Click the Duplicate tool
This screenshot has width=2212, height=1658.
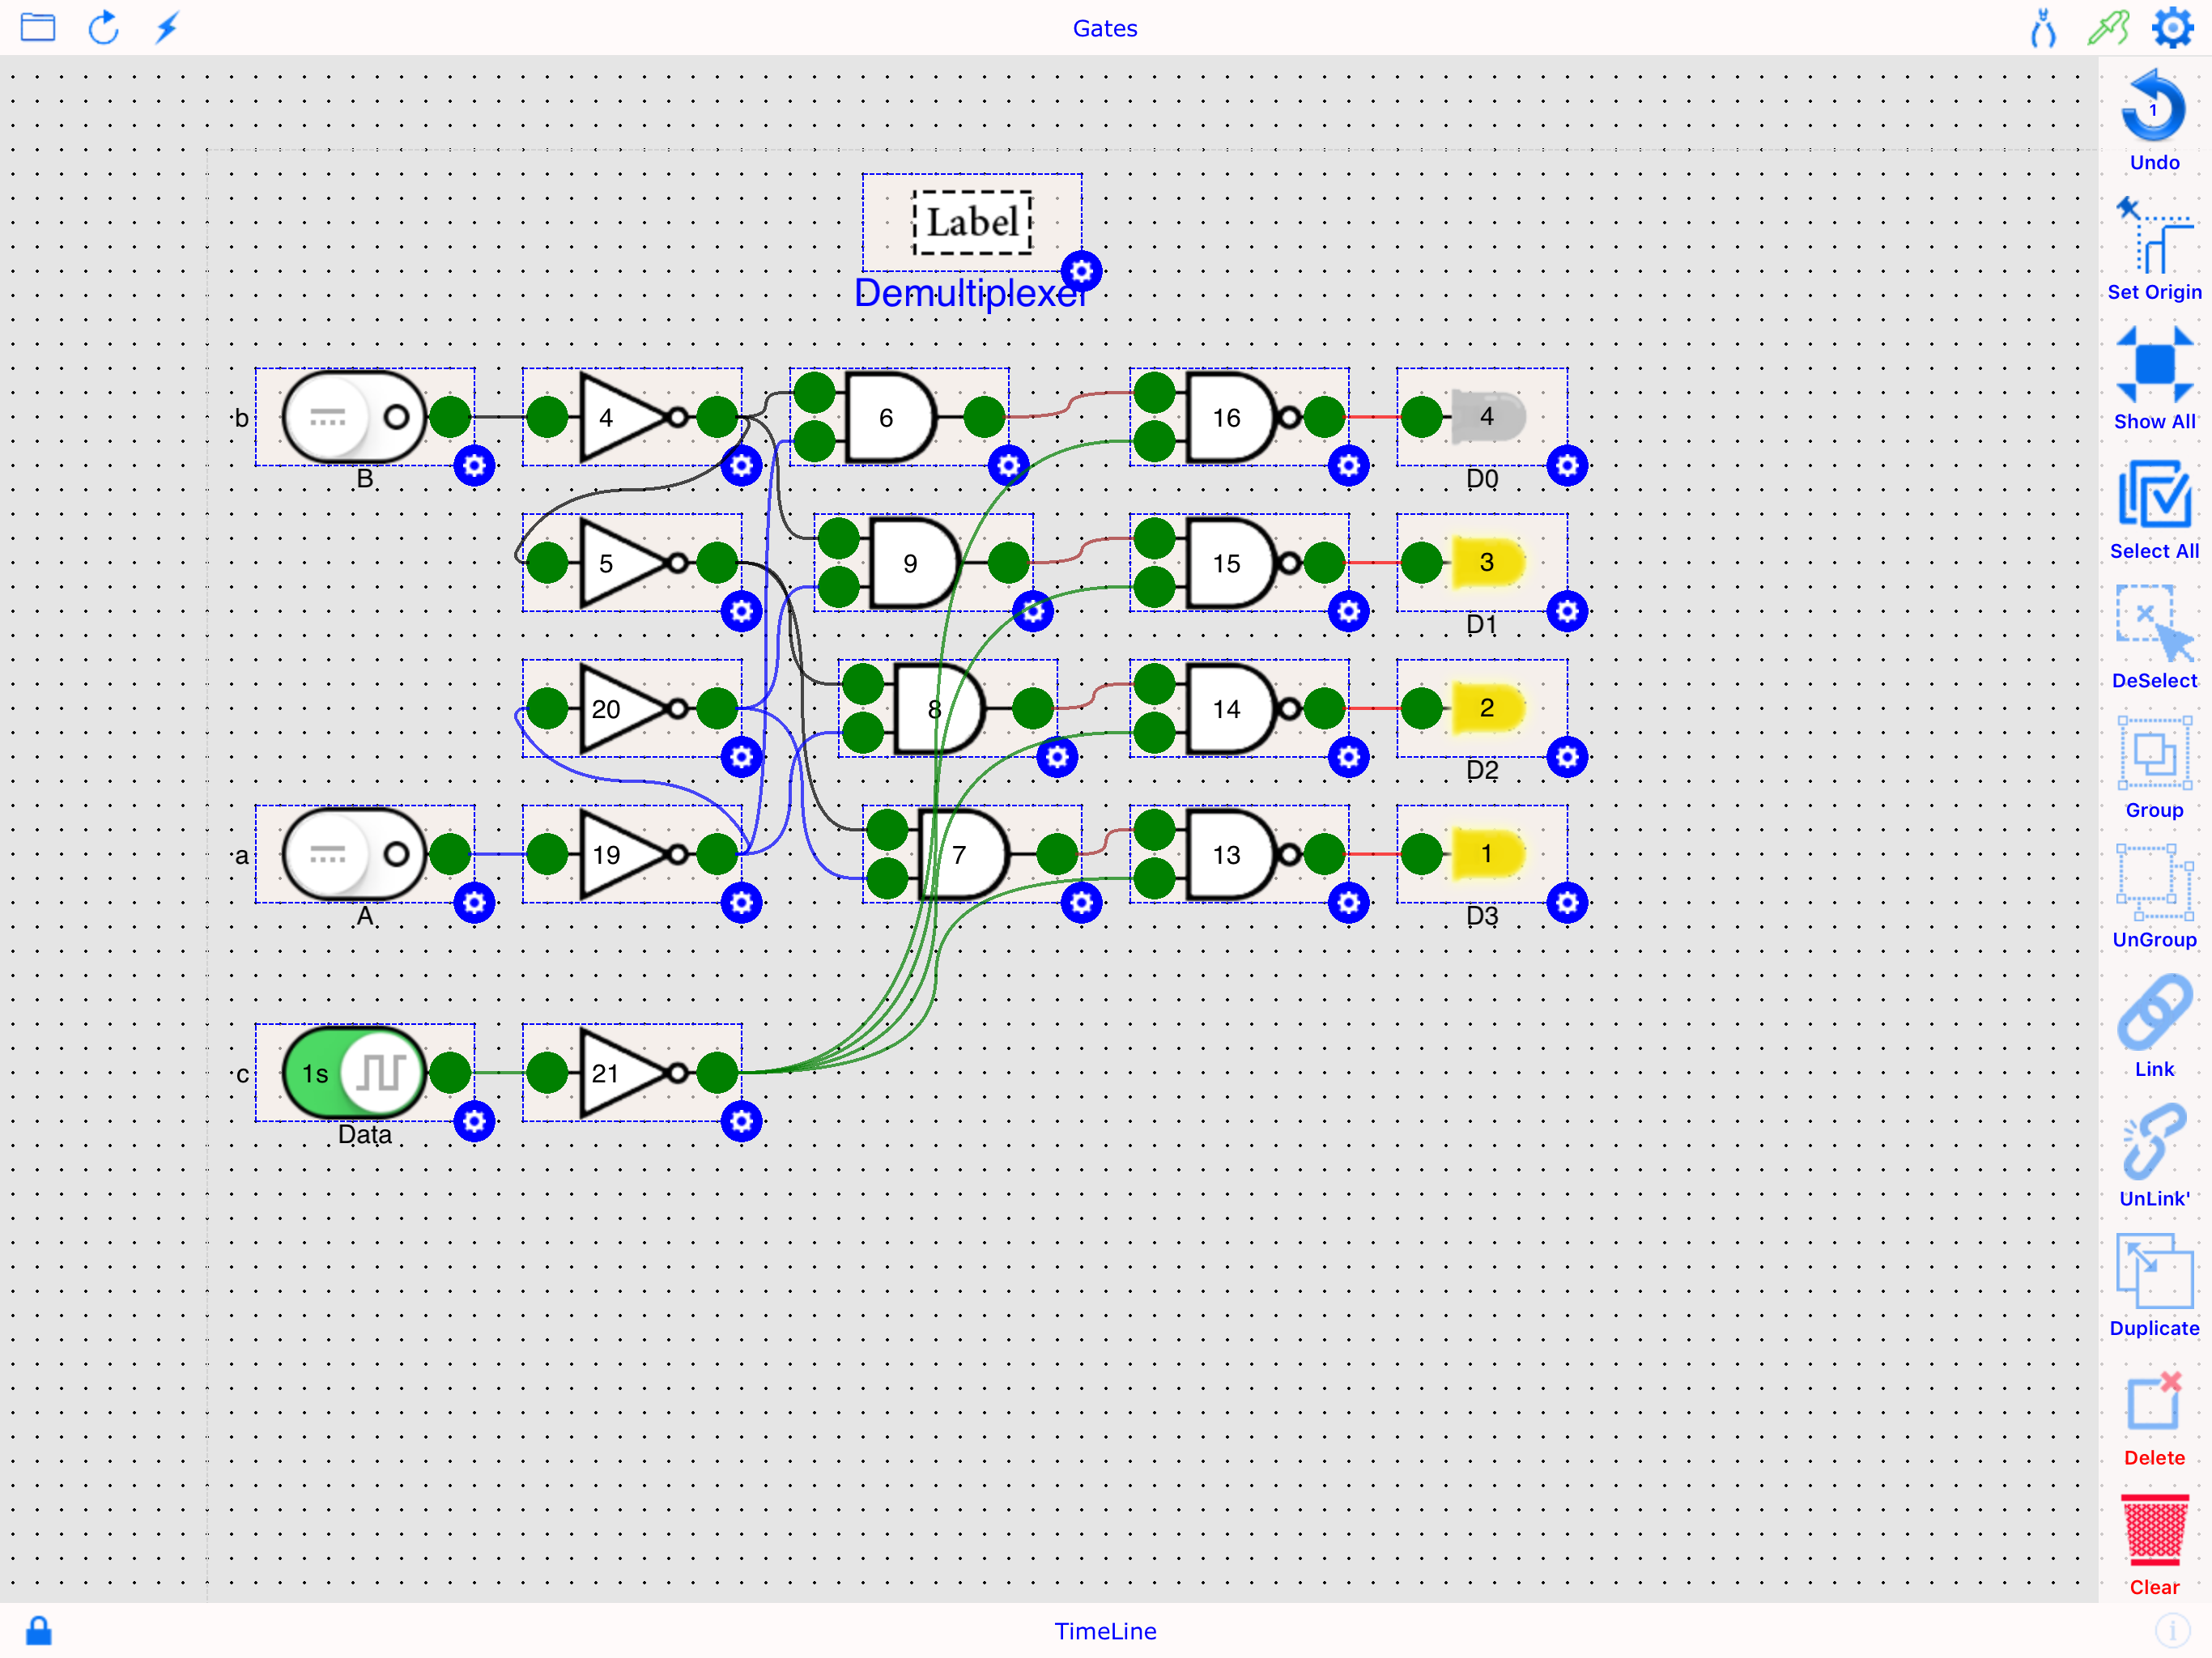click(x=2154, y=1286)
